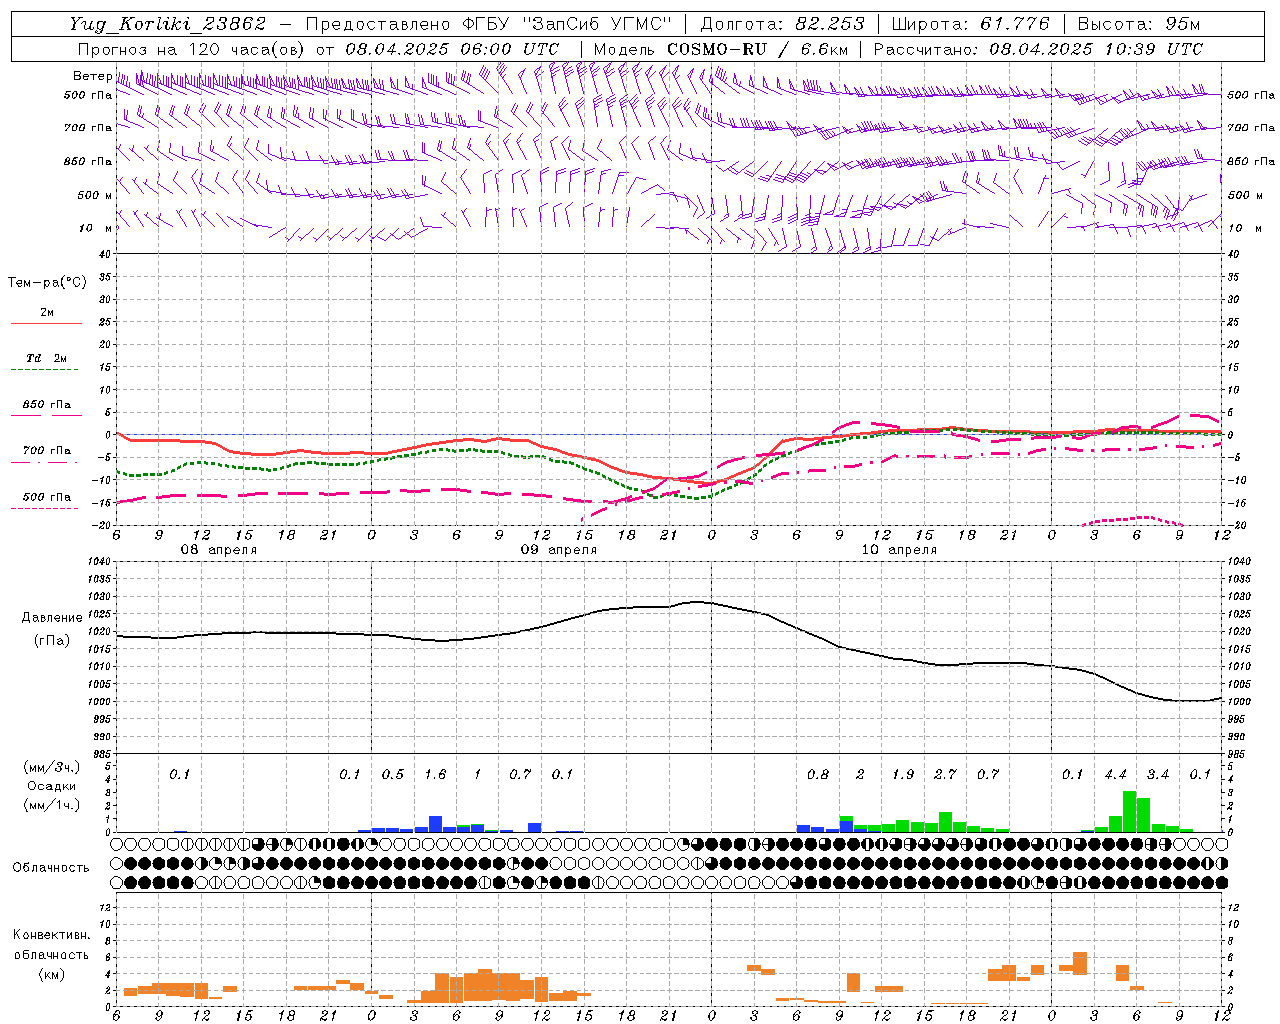
Task: Click the Прогноз на 120 часа(ов) text
Action: [194, 49]
